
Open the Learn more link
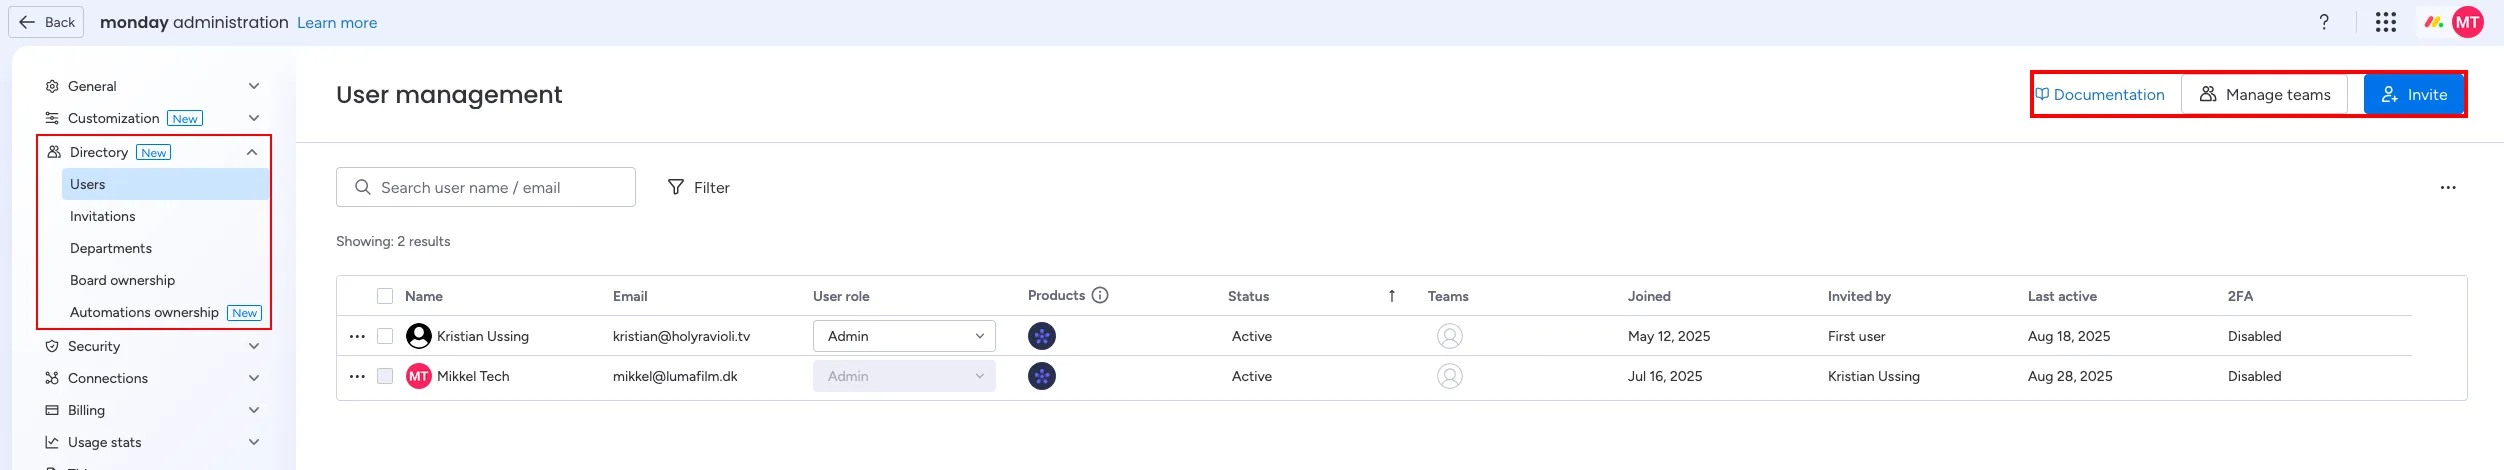point(337,23)
